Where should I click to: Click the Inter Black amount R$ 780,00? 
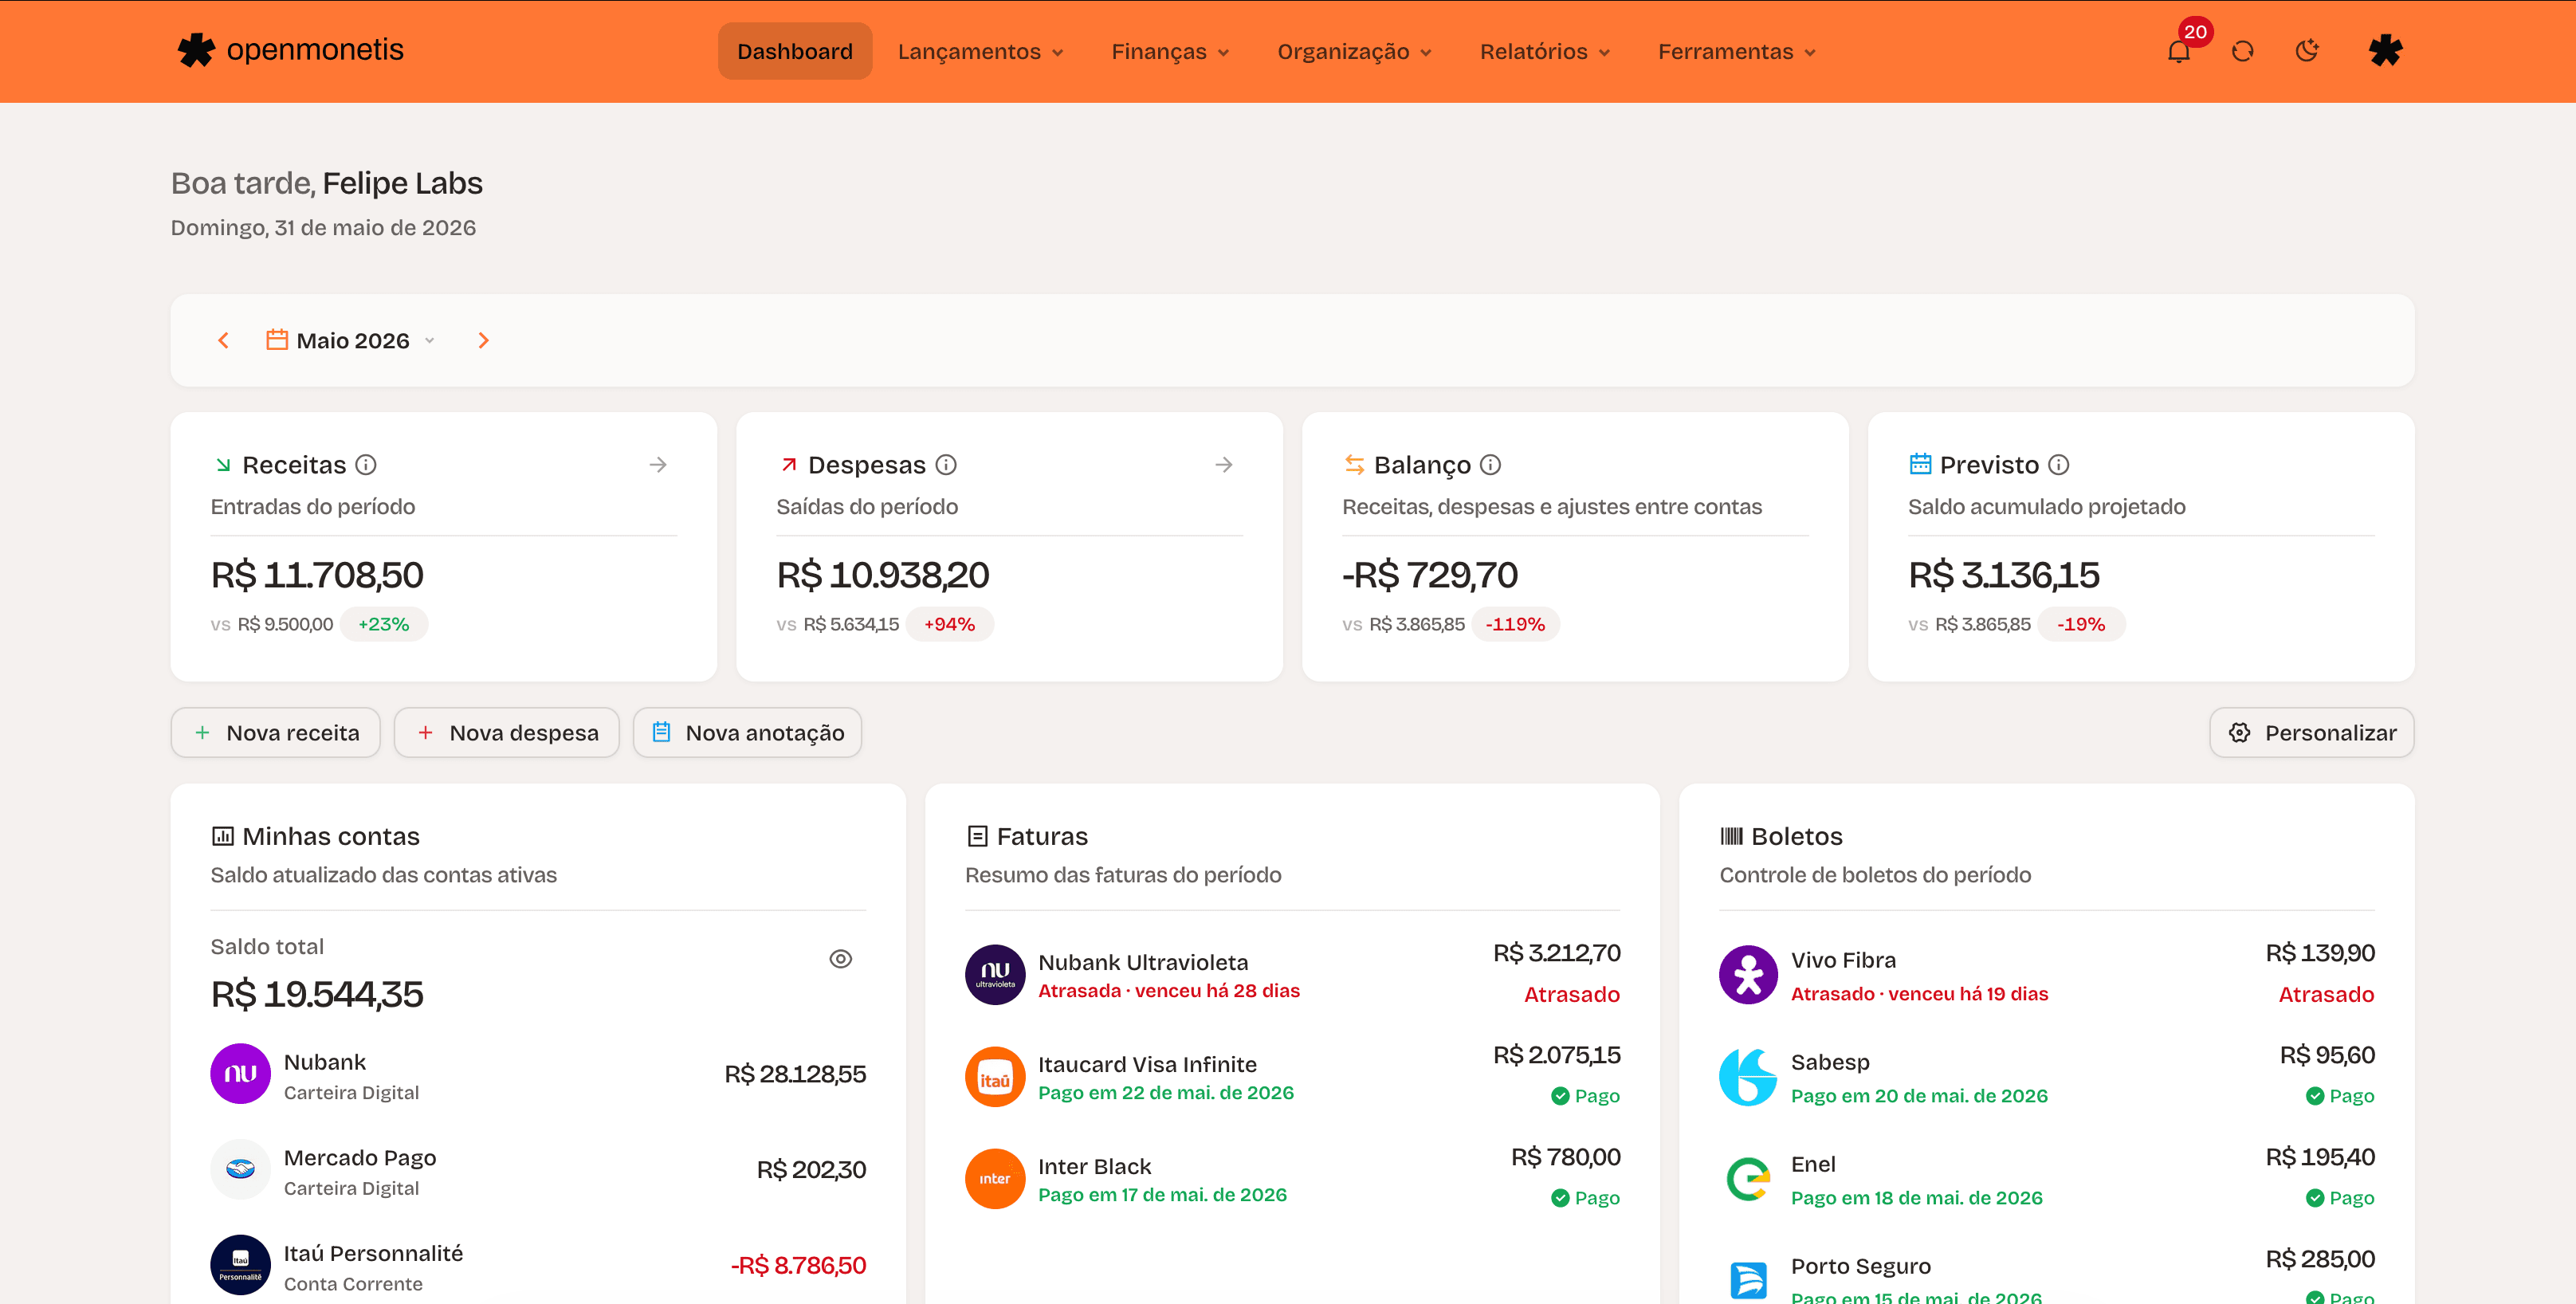click(1565, 1156)
